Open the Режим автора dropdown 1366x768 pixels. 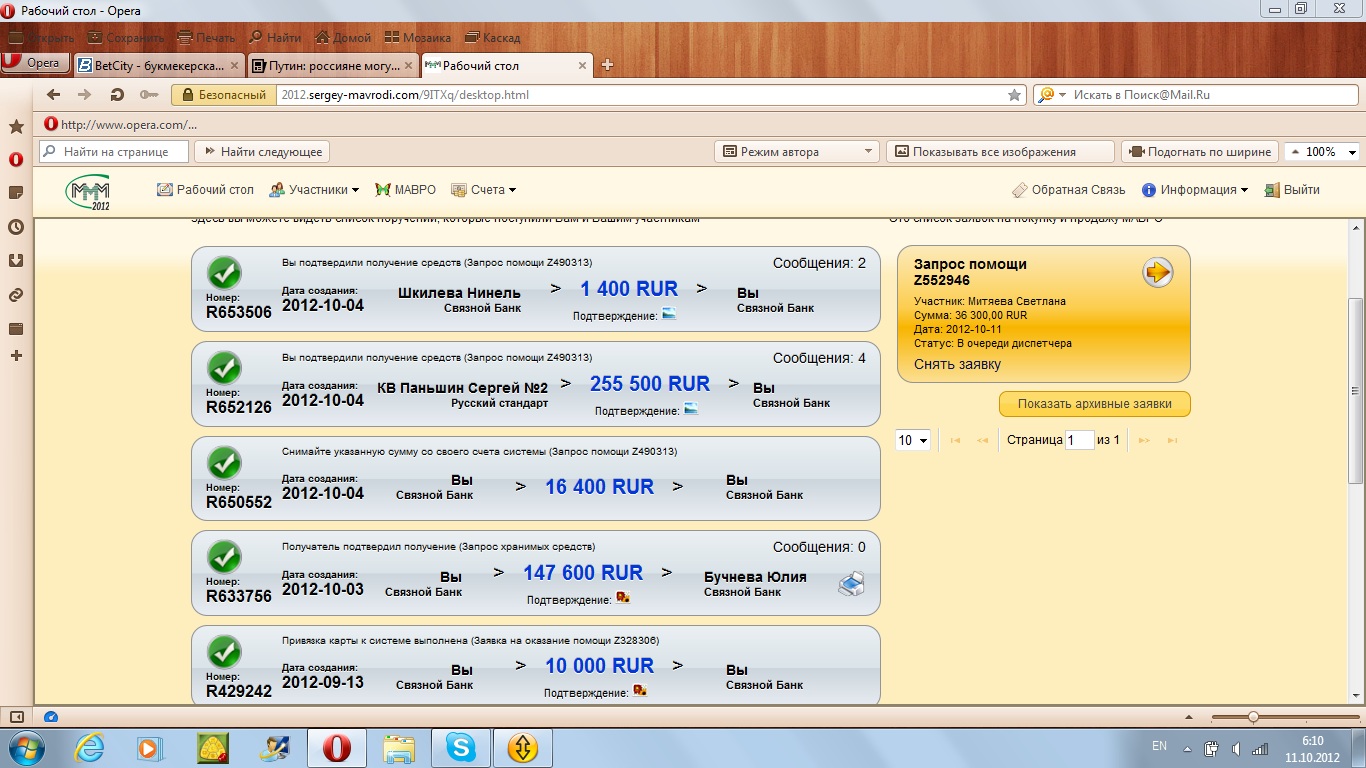coord(797,152)
